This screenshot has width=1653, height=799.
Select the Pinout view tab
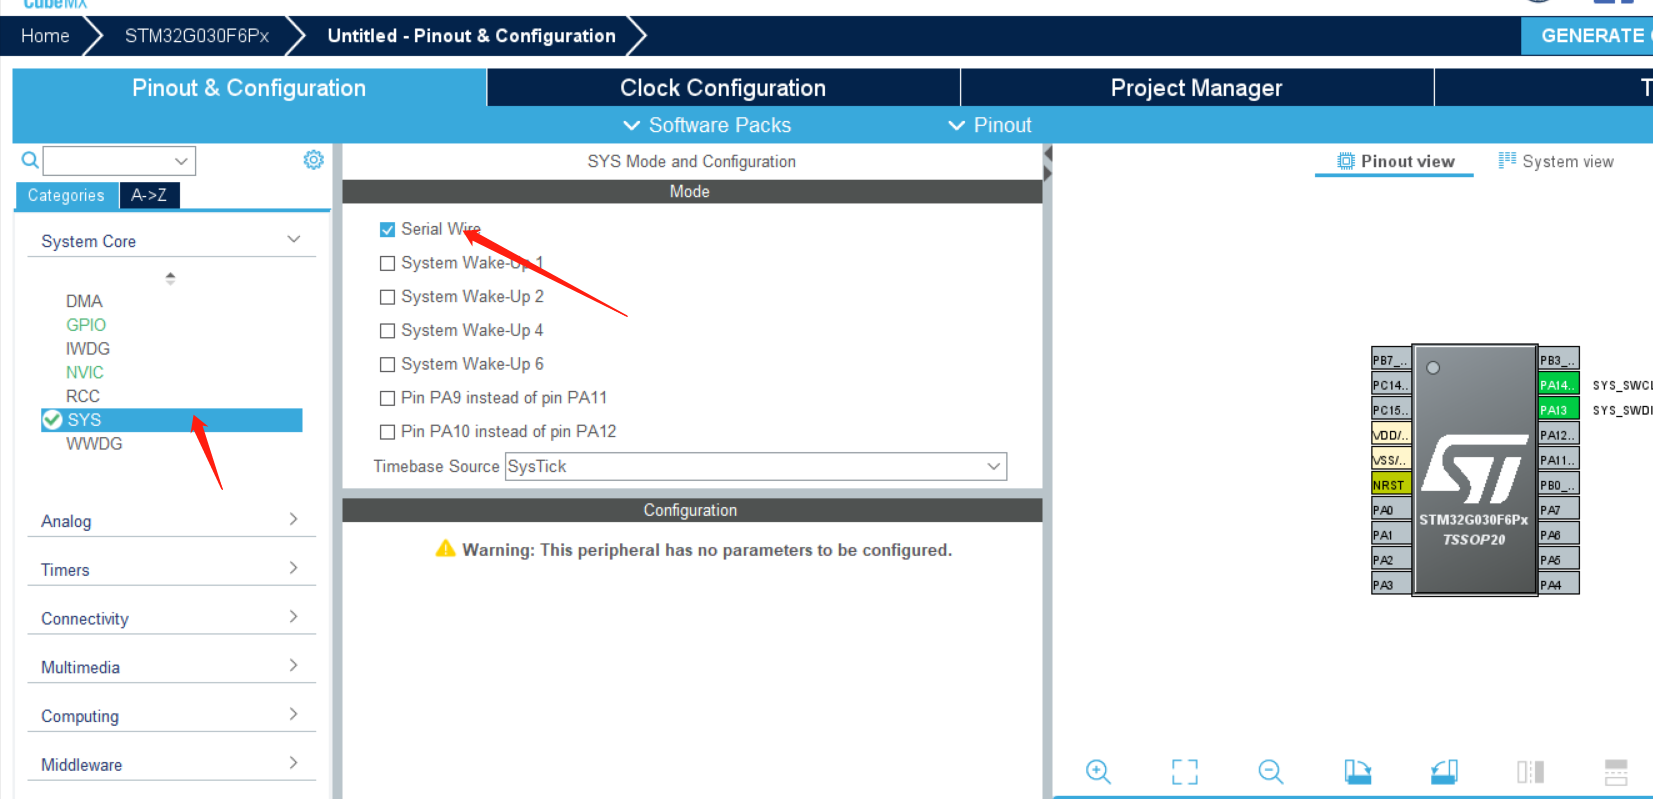tap(1395, 161)
